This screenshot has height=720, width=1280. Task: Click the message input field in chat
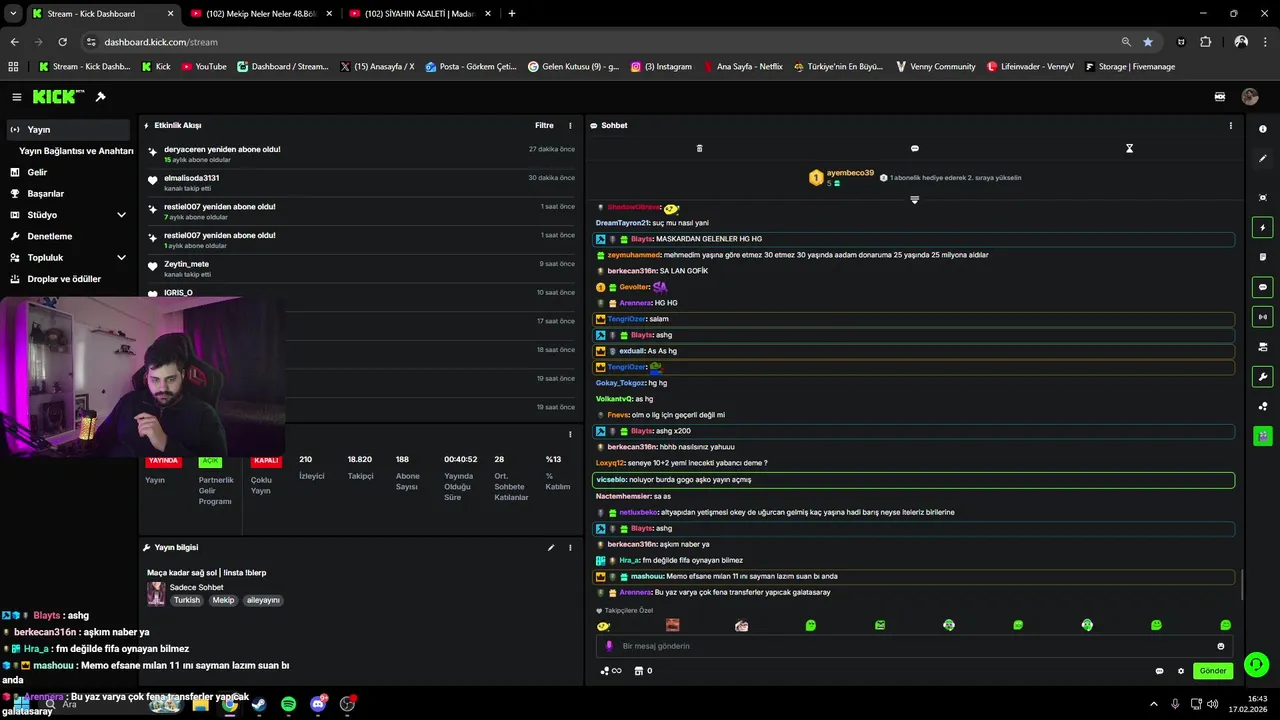[x=915, y=646]
